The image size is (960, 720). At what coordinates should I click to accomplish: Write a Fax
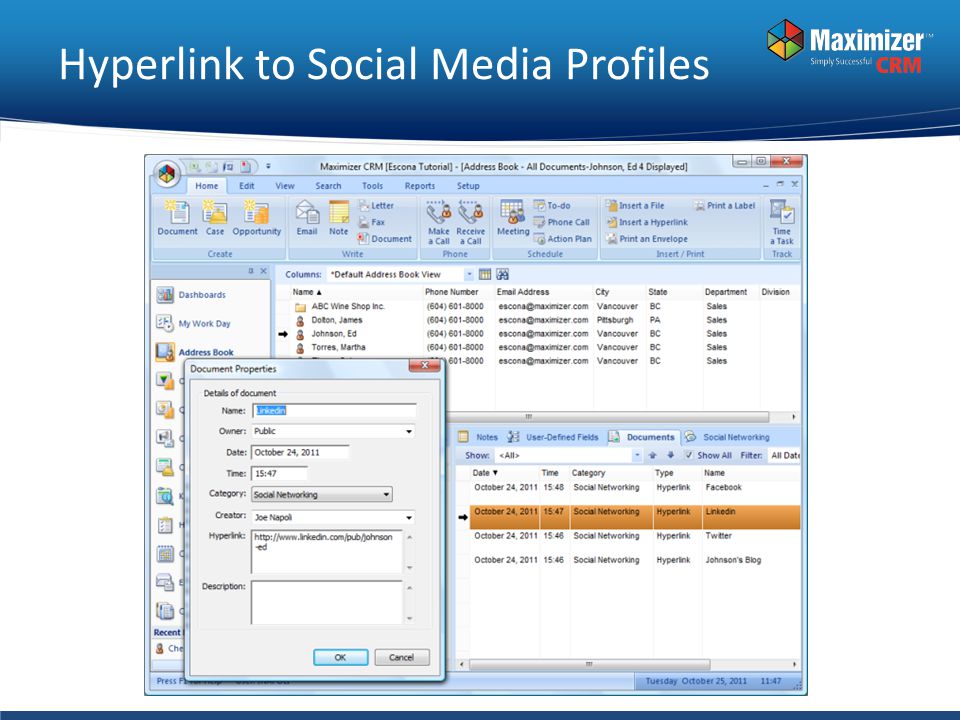[372, 222]
